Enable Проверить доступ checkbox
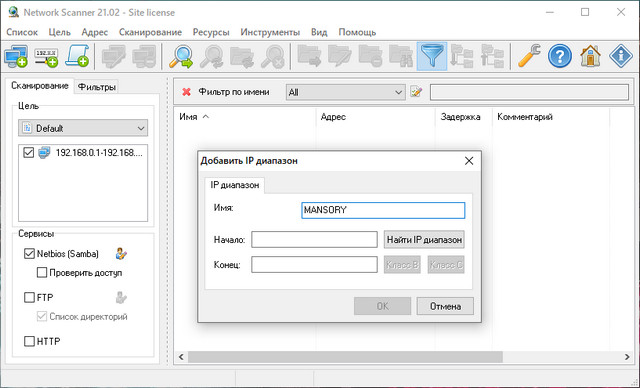This screenshot has height=388, width=640. click(42, 273)
